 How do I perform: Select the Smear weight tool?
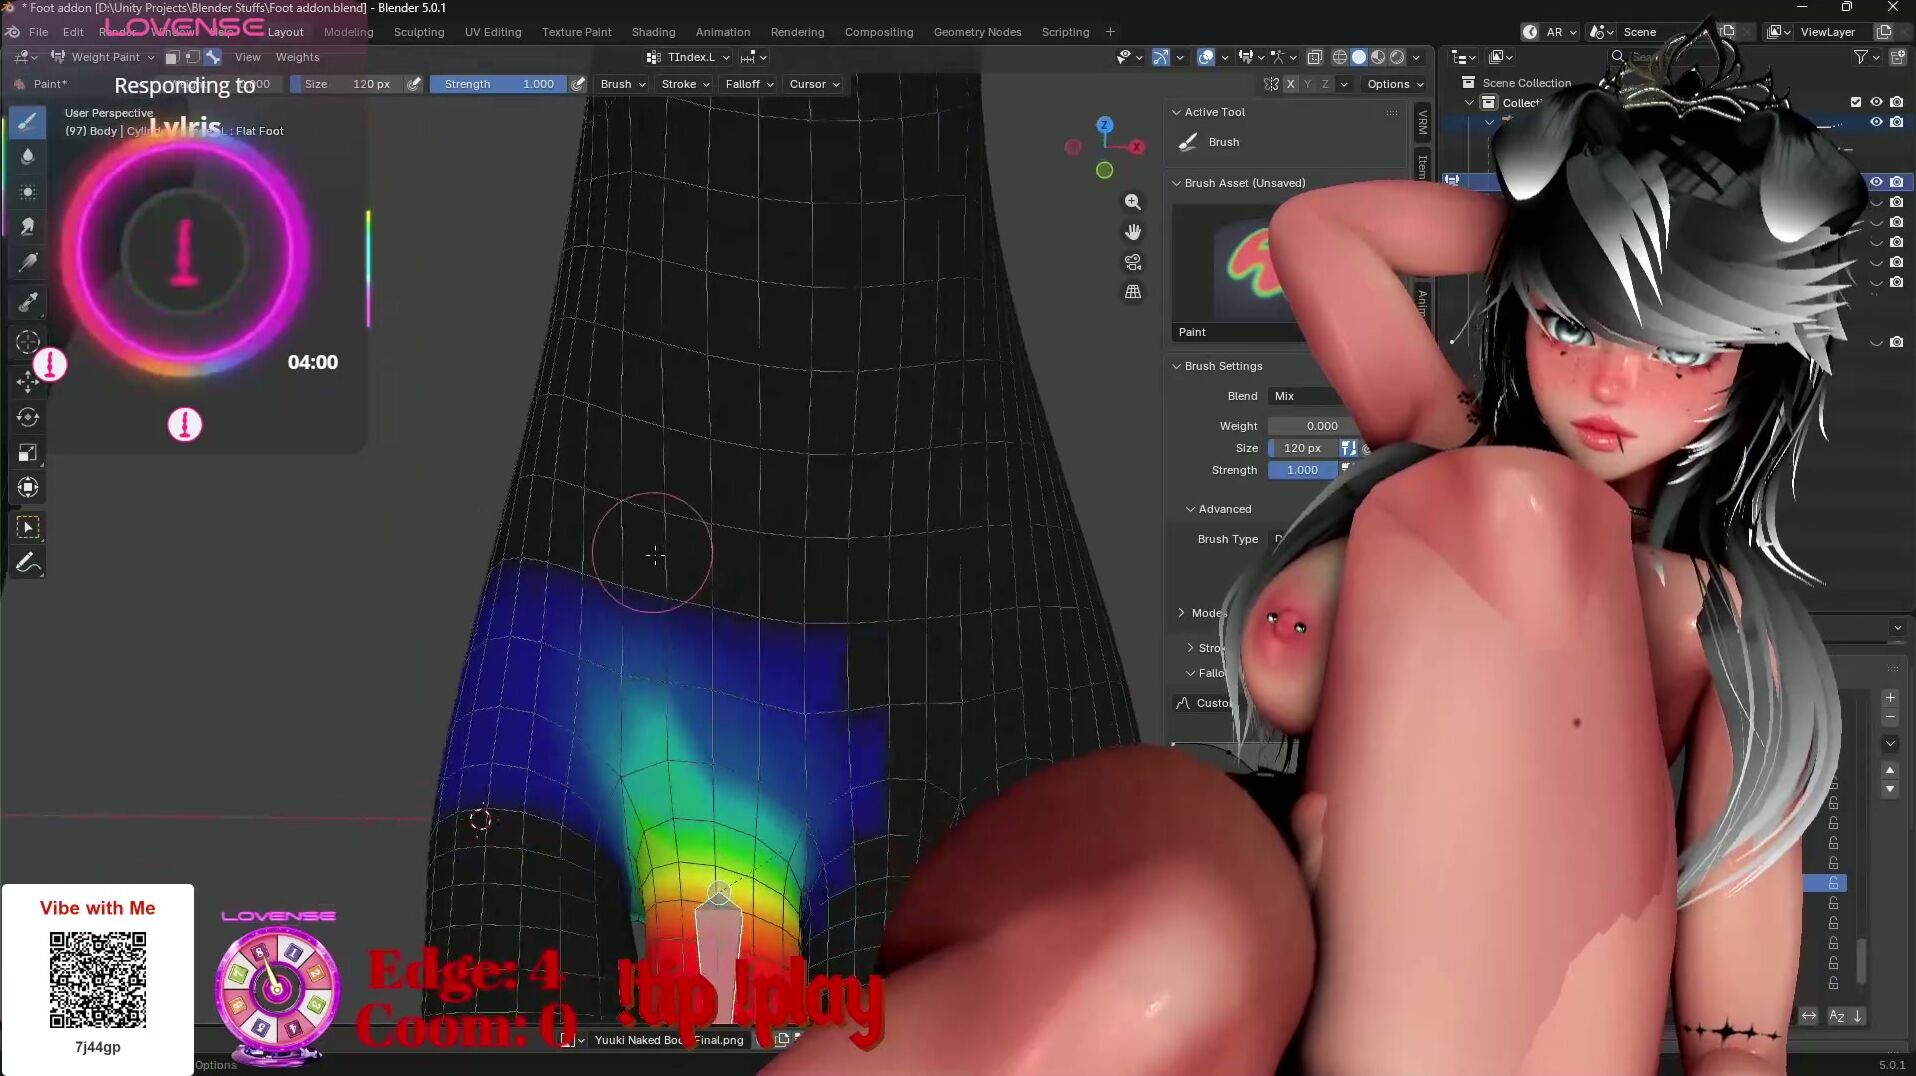(x=28, y=226)
